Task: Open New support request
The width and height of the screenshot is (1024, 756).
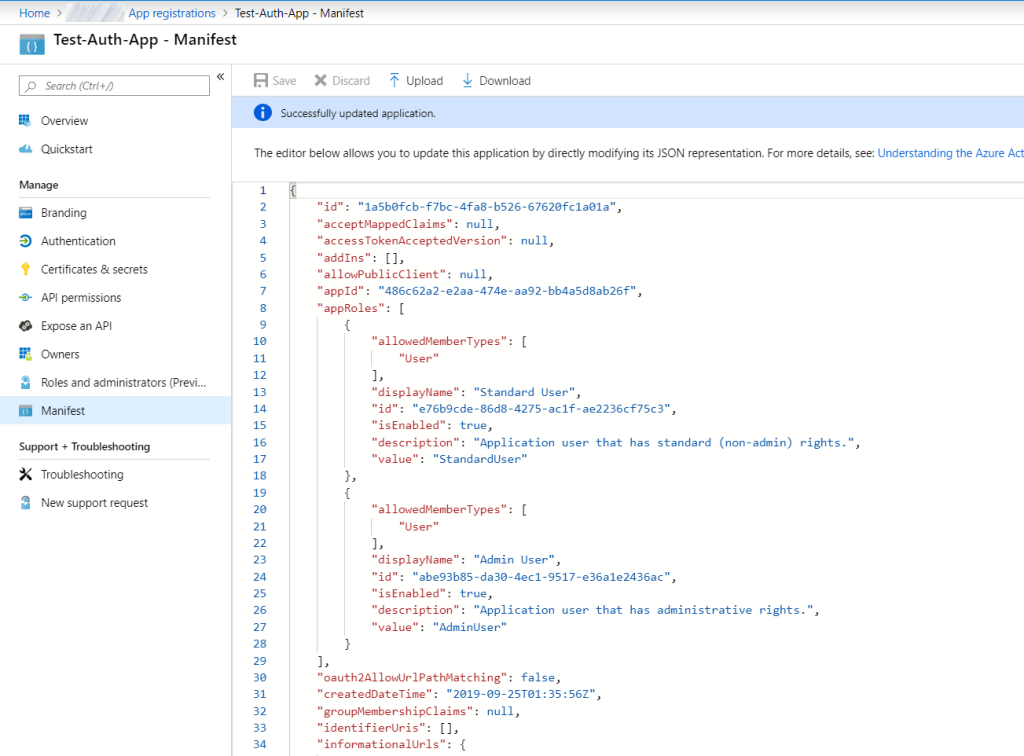Action: click(x=94, y=503)
